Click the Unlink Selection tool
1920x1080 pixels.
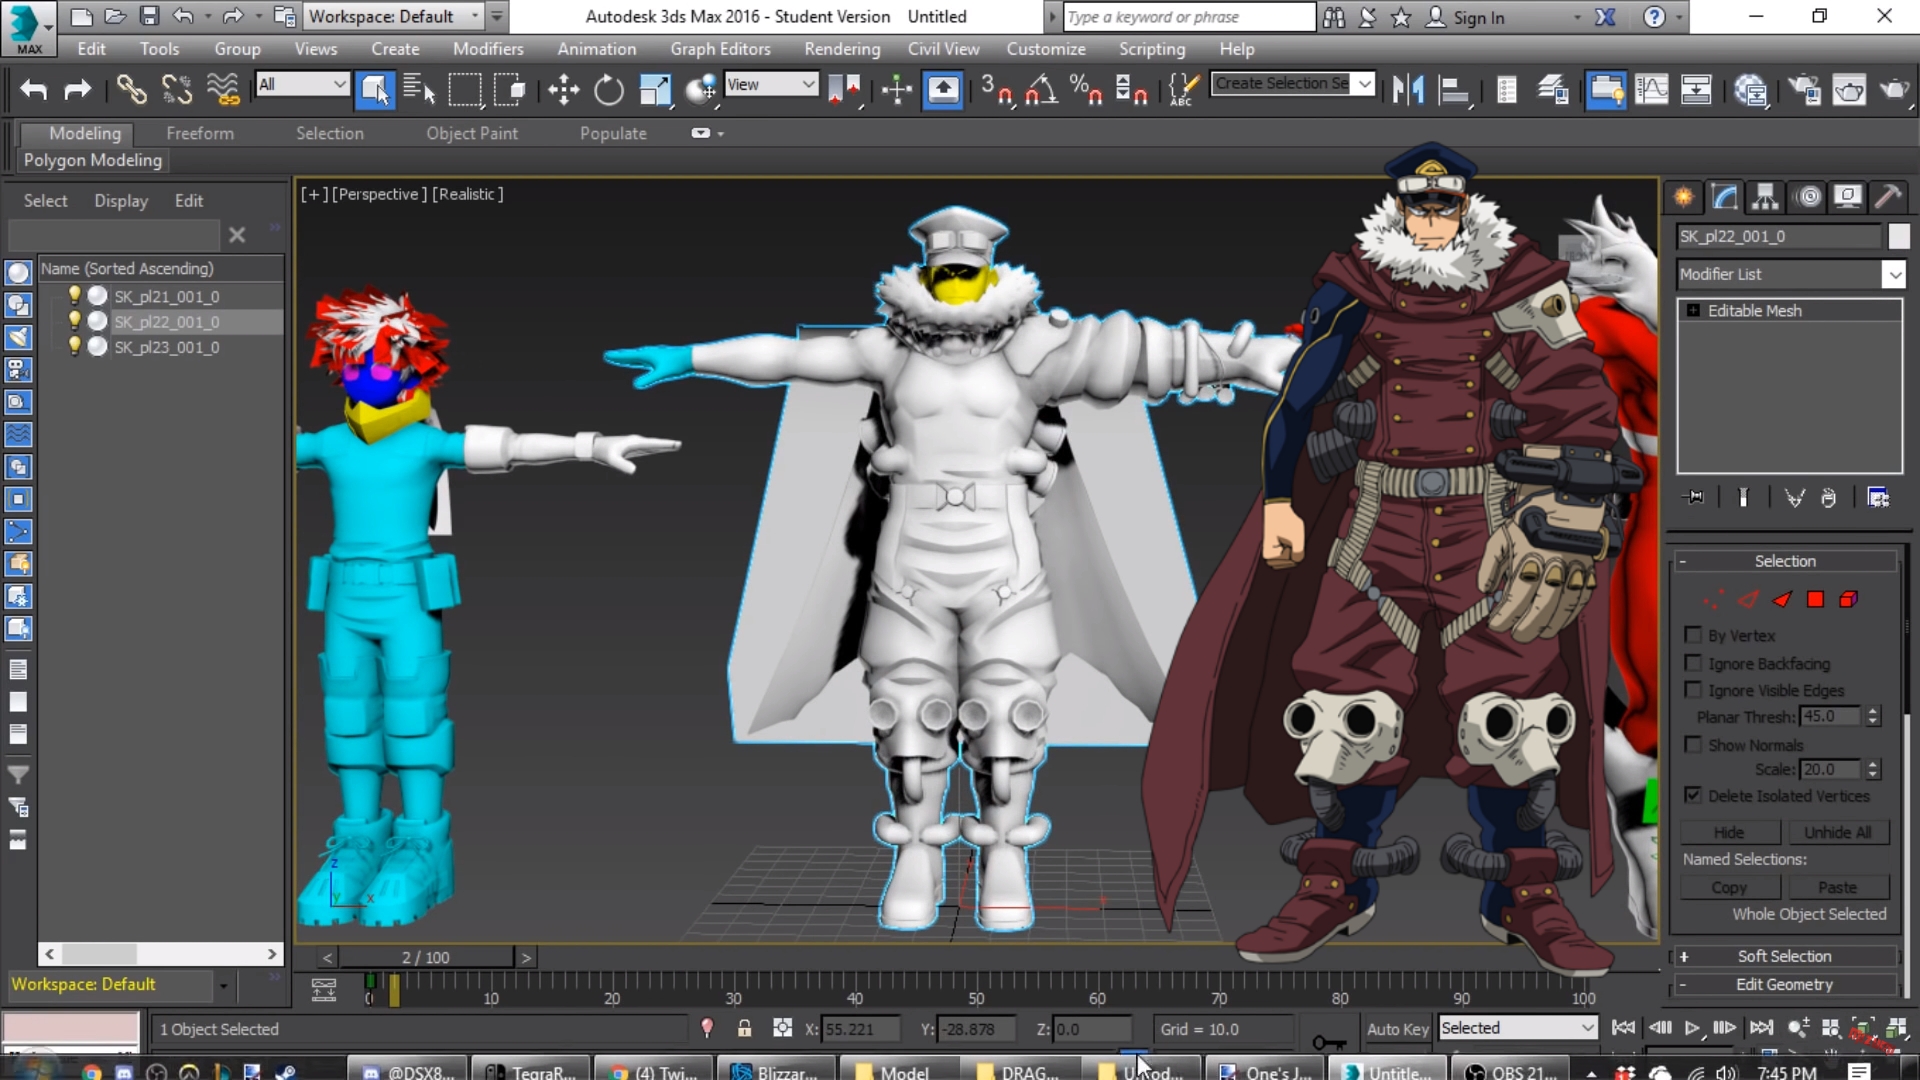click(177, 90)
